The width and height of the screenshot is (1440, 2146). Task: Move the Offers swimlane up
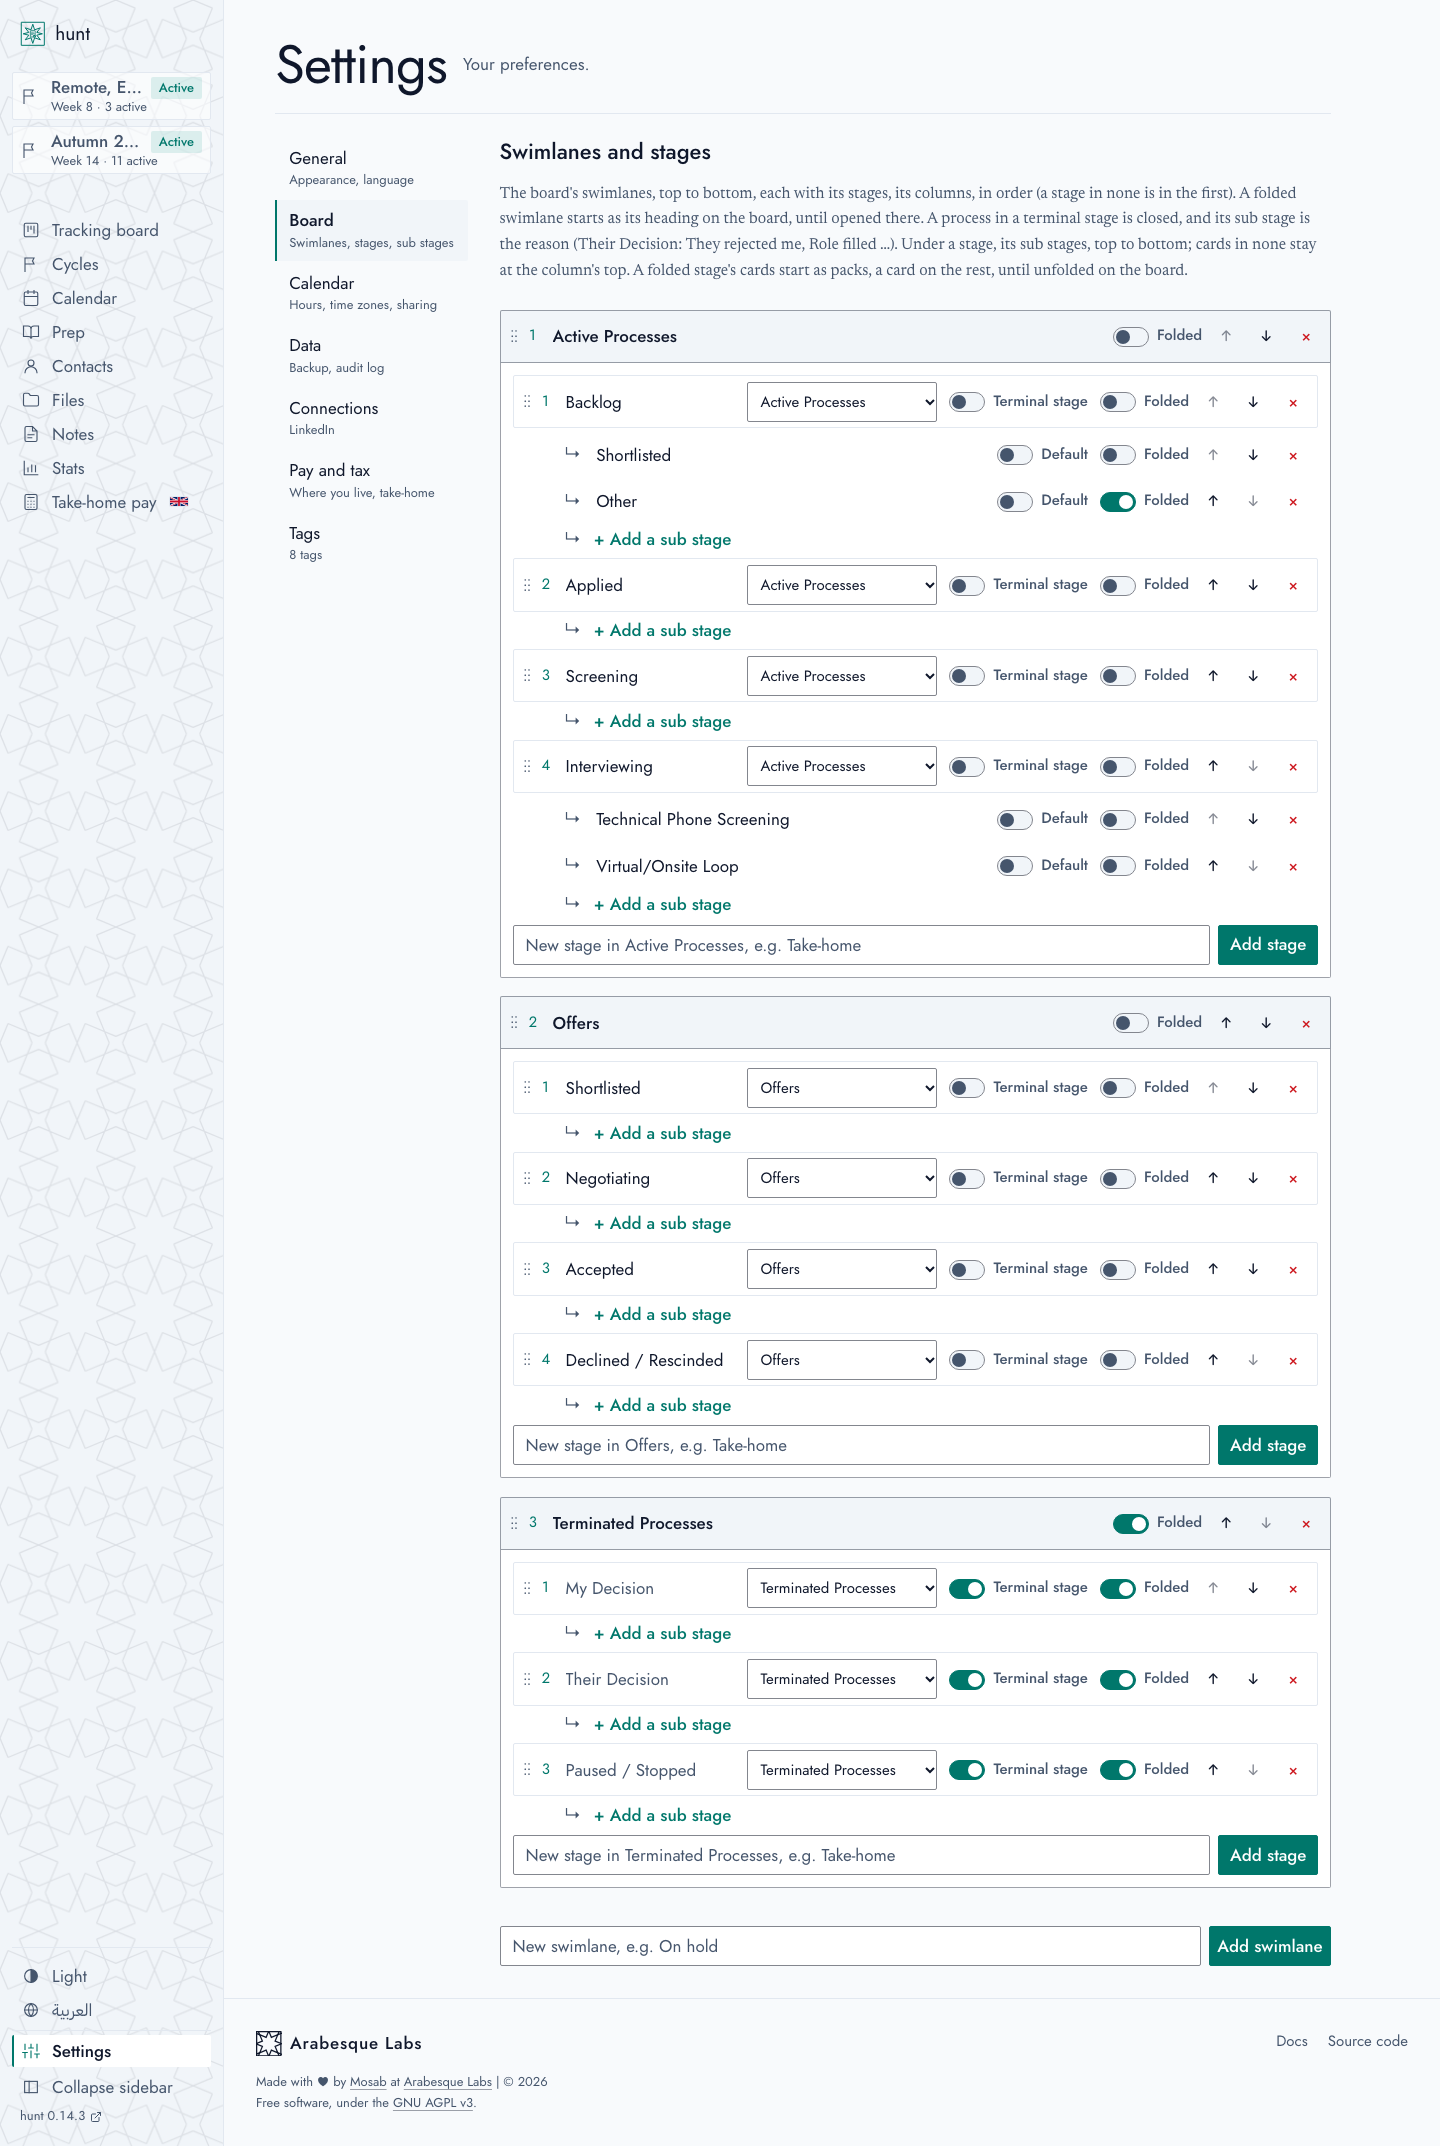pos(1226,1023)
